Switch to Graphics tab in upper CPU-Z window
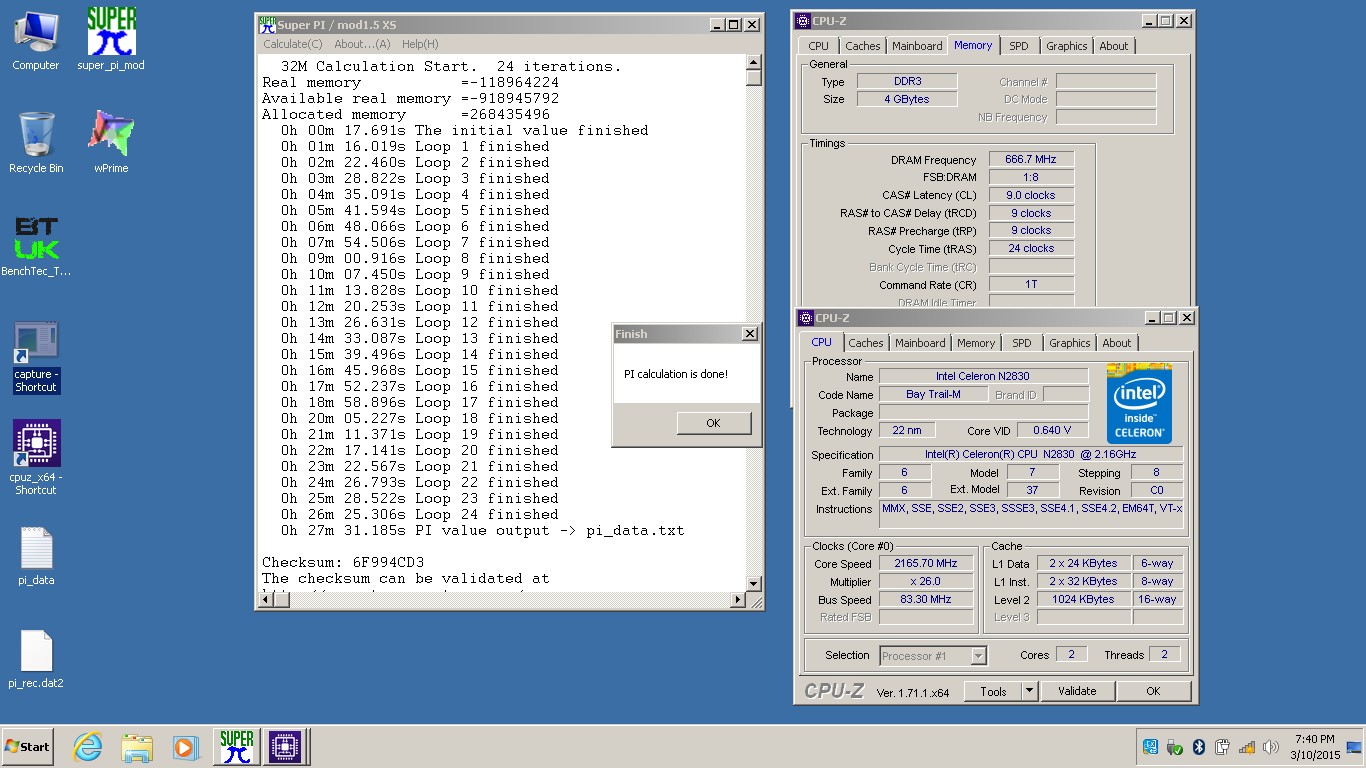 point(1066,46)
